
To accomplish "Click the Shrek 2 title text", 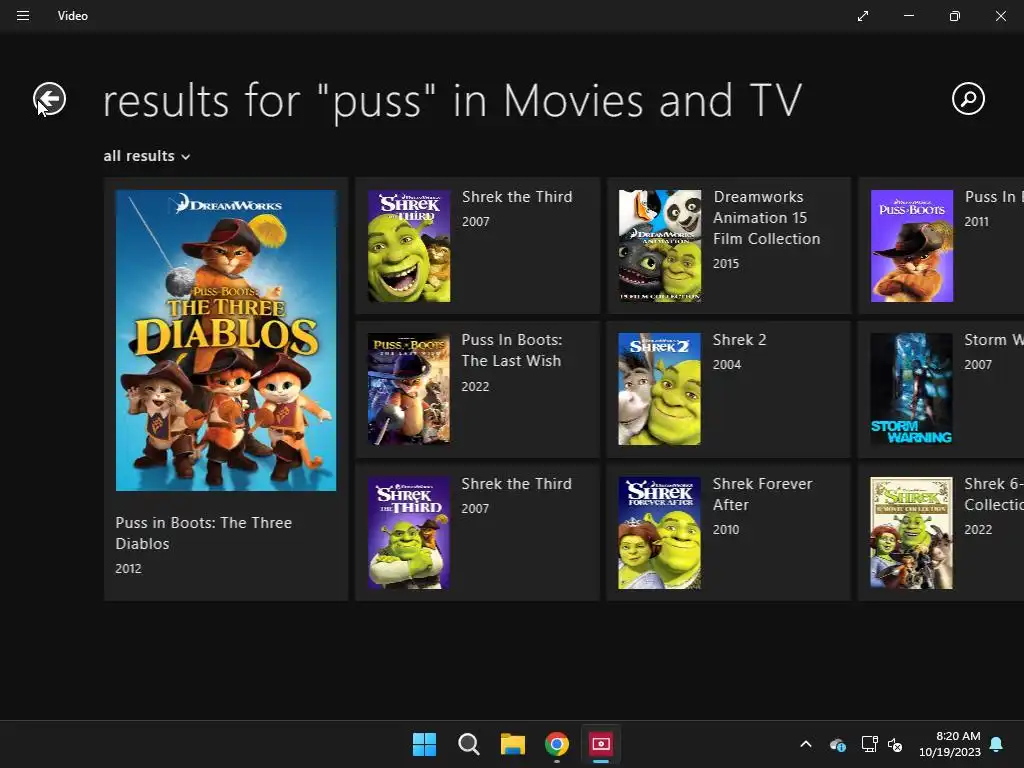I will coord(739,340).
